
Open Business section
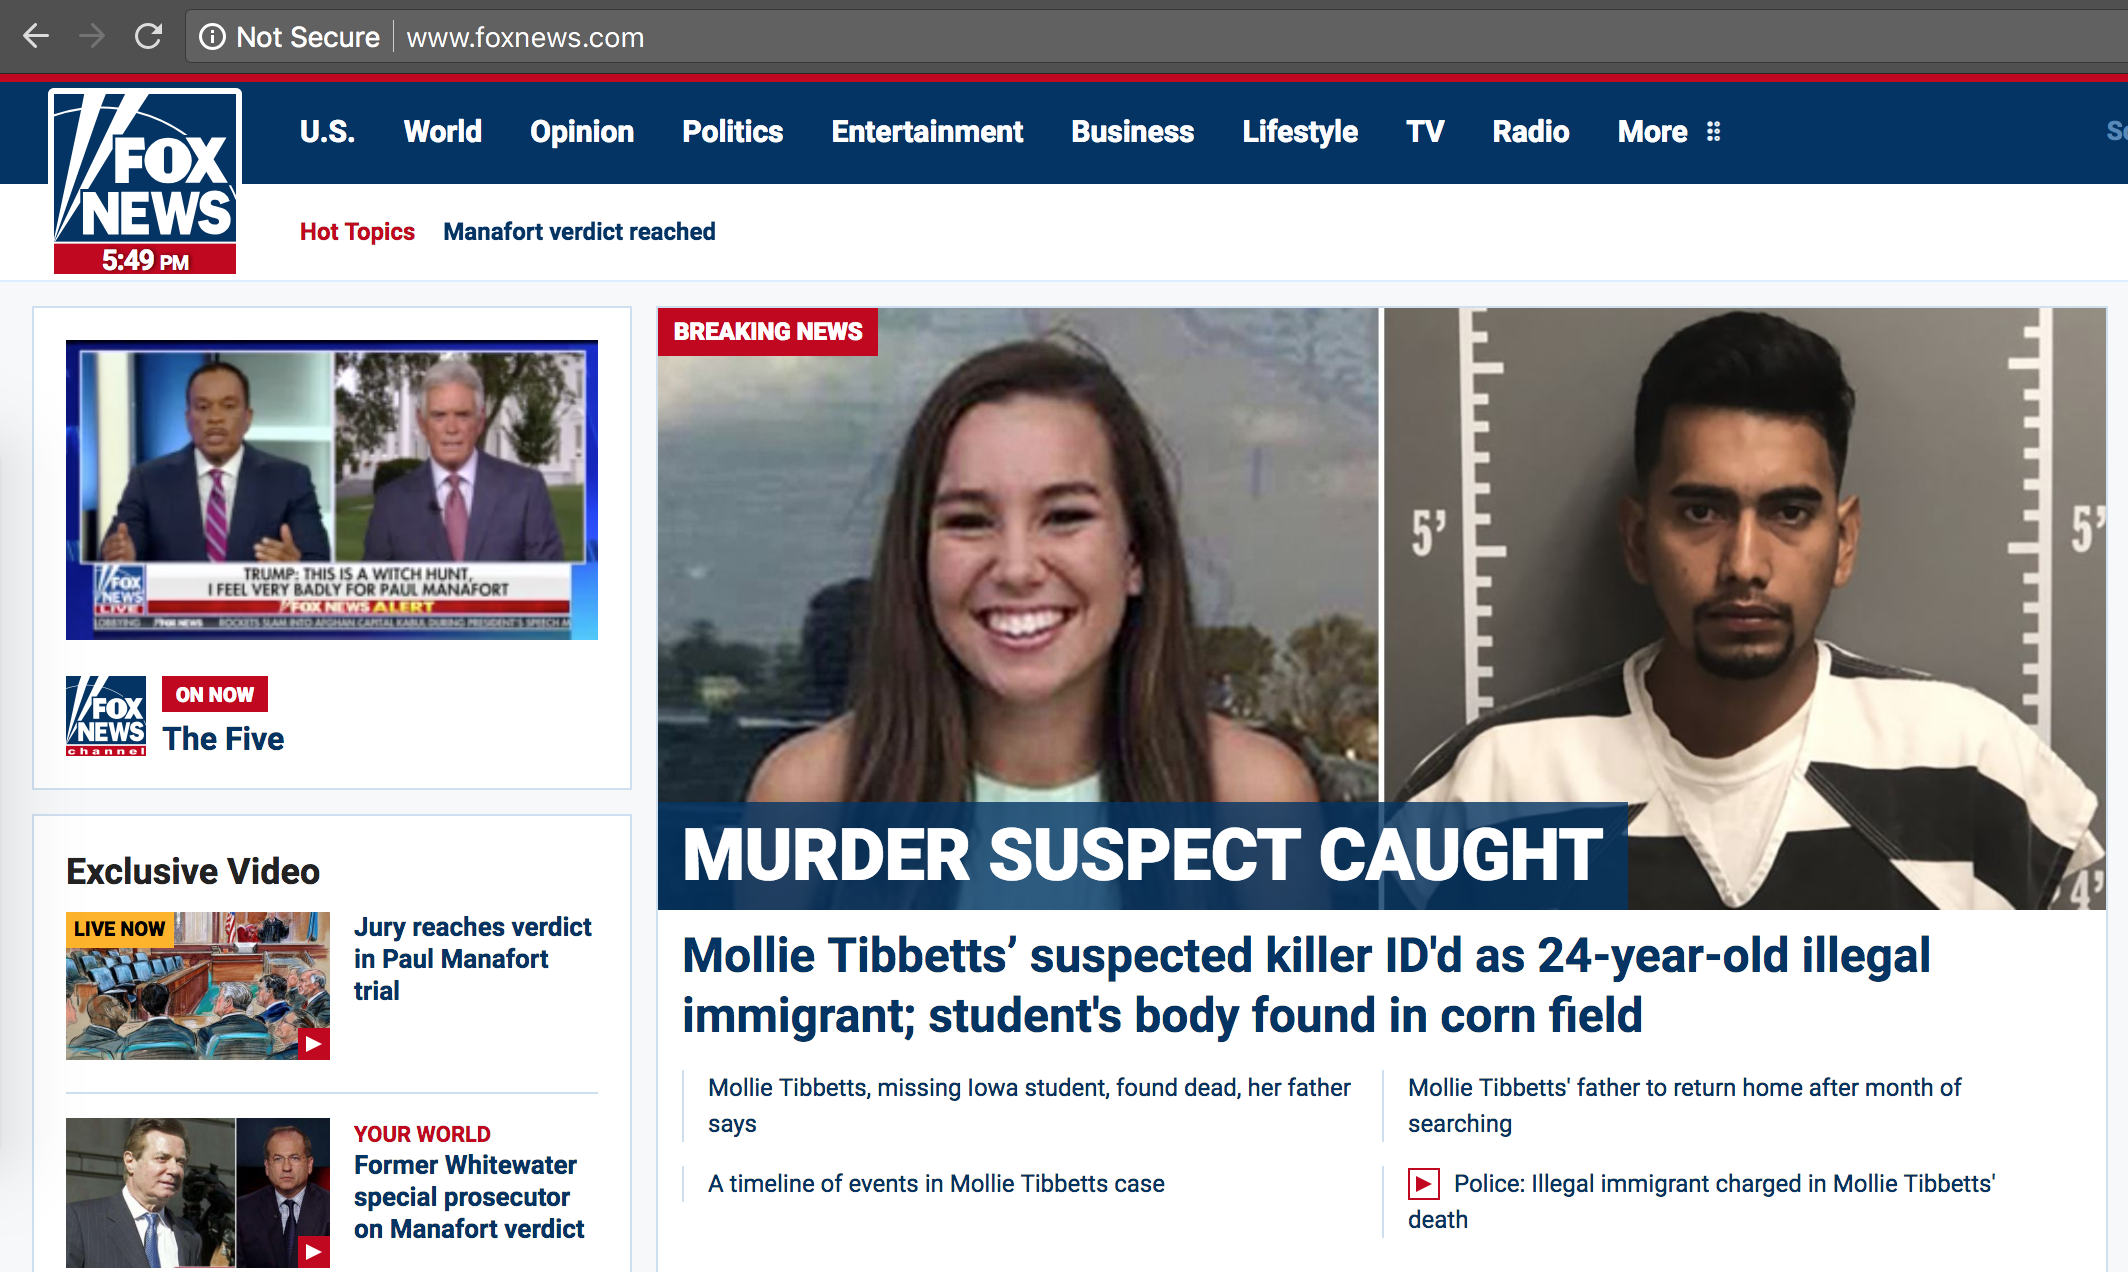pos(1133,132)
